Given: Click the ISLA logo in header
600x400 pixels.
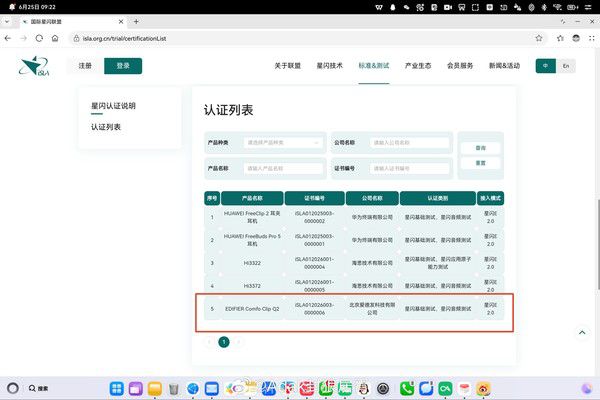Looking at the screenshot, I should point(34,66).
